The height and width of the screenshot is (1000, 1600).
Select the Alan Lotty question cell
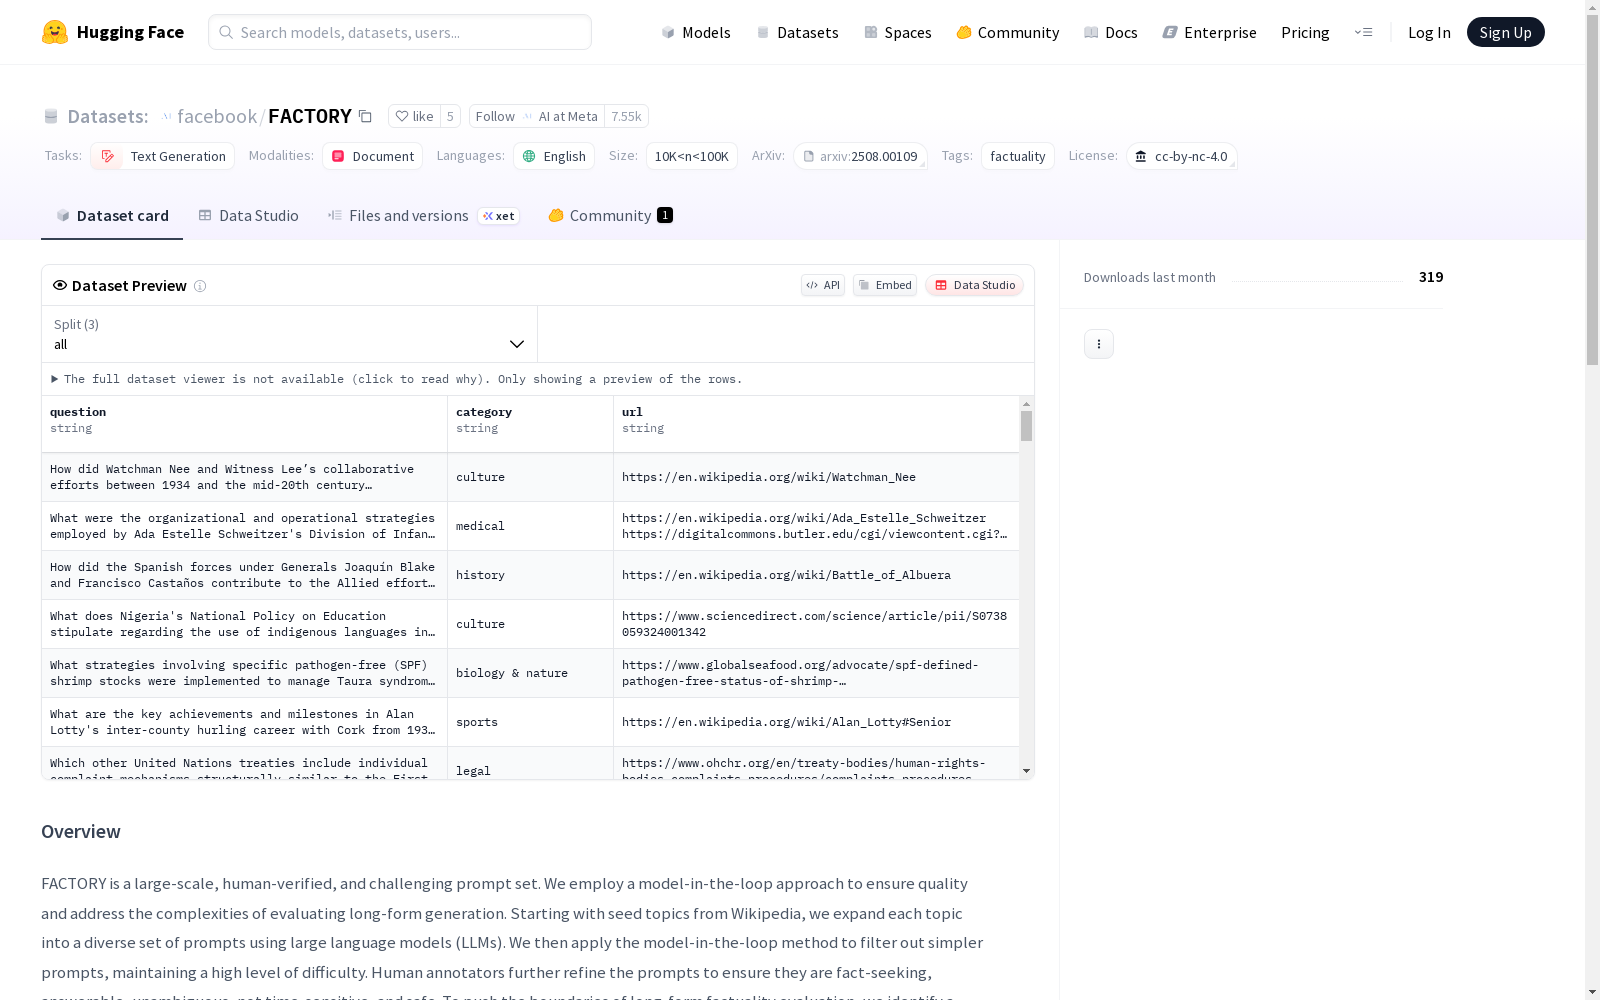click(x=244, y=722)
